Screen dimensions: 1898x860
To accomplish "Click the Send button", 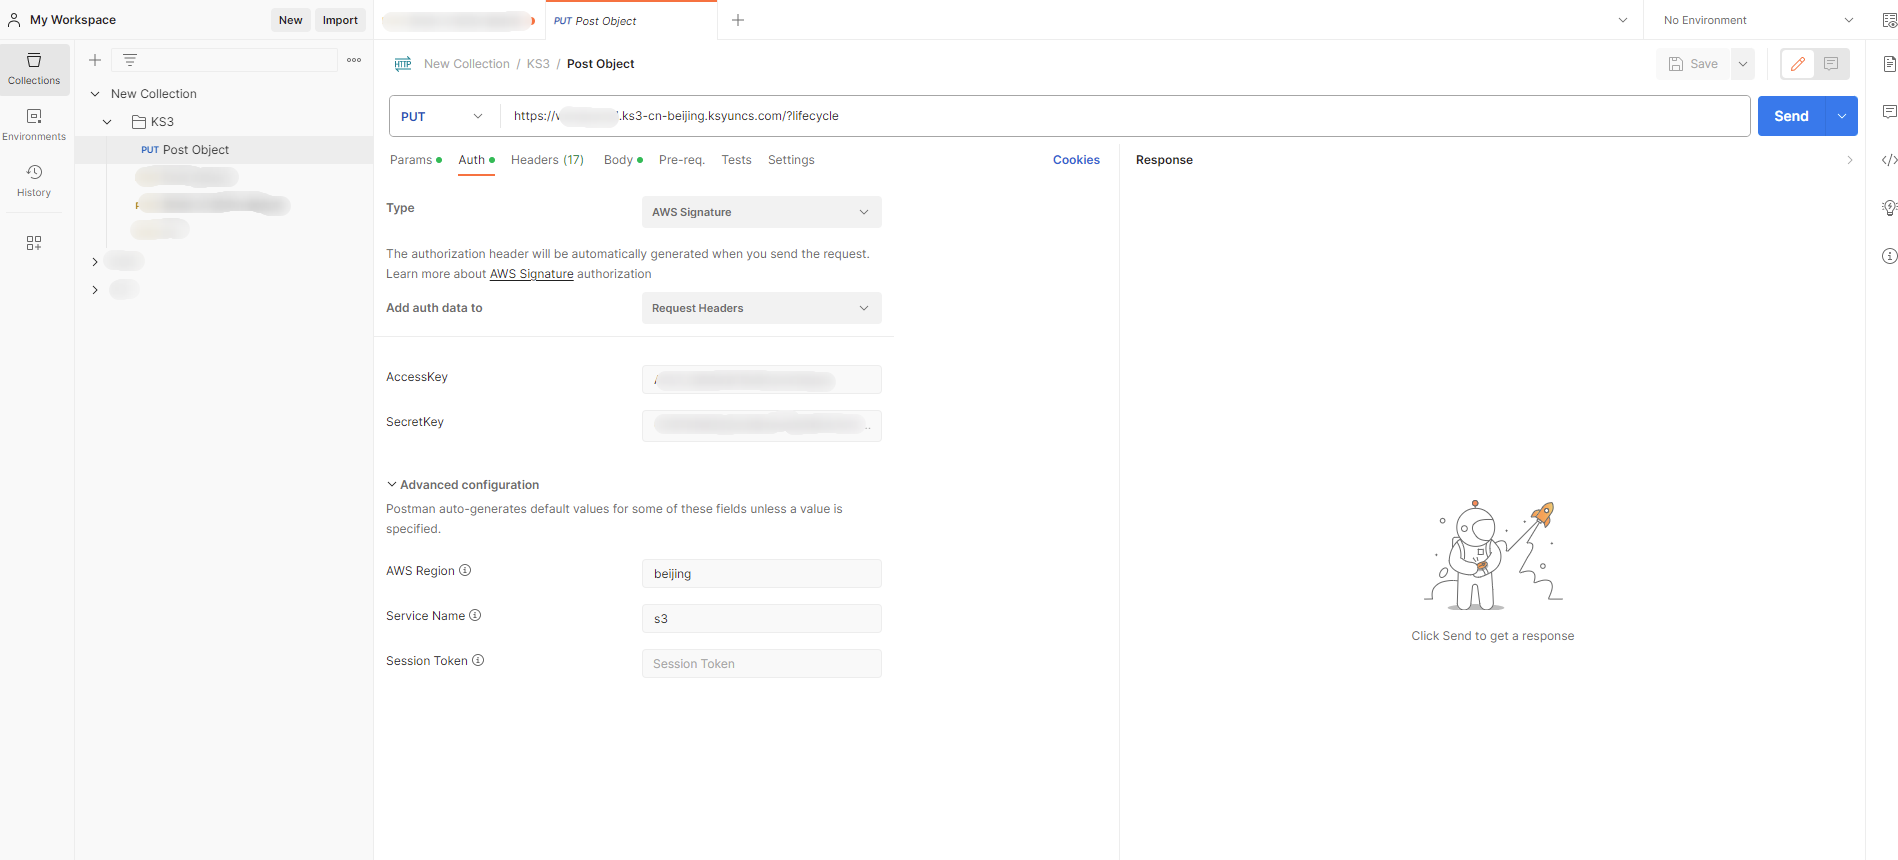I will [x=1790, y=116].
